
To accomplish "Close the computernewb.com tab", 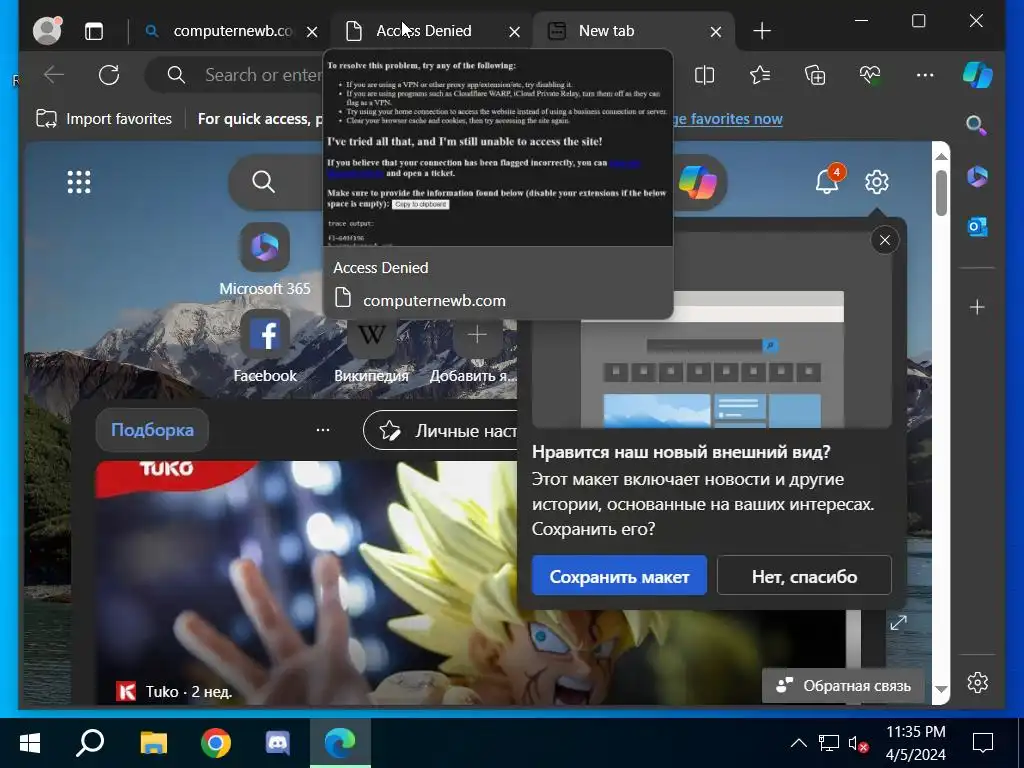I will [312, 31].
